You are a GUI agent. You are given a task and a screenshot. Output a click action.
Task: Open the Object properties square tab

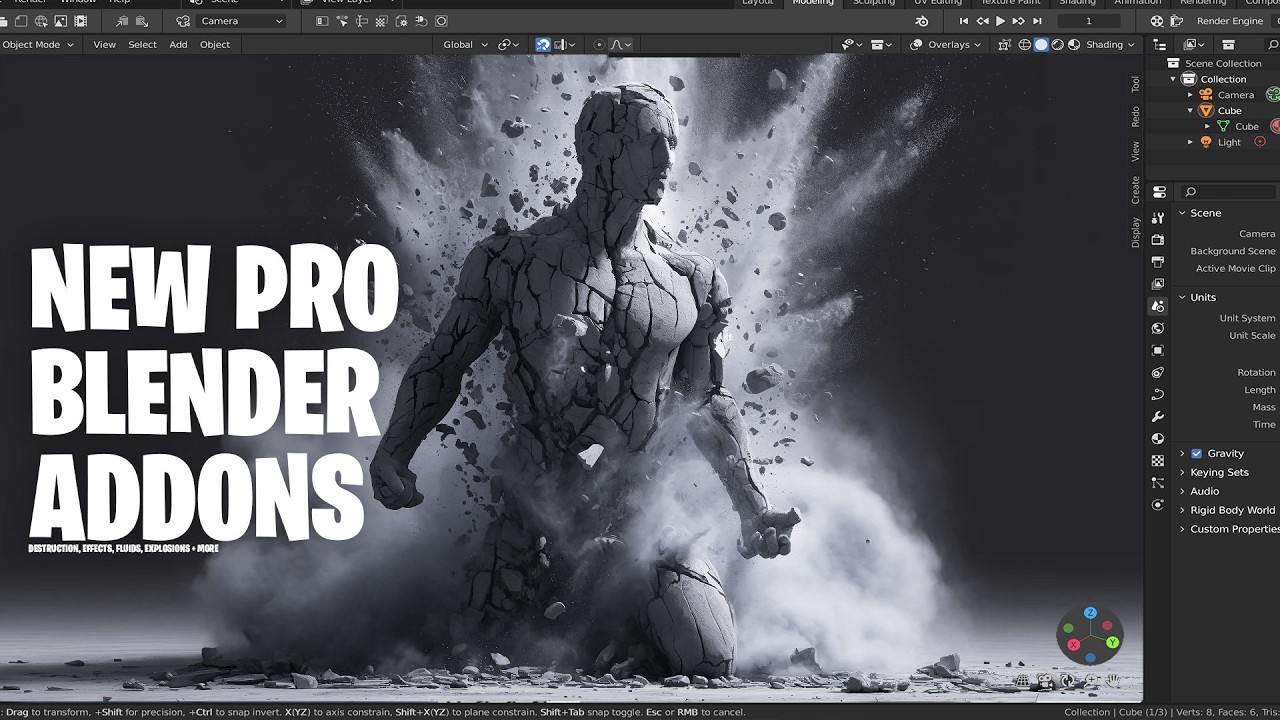(1158, 350)
